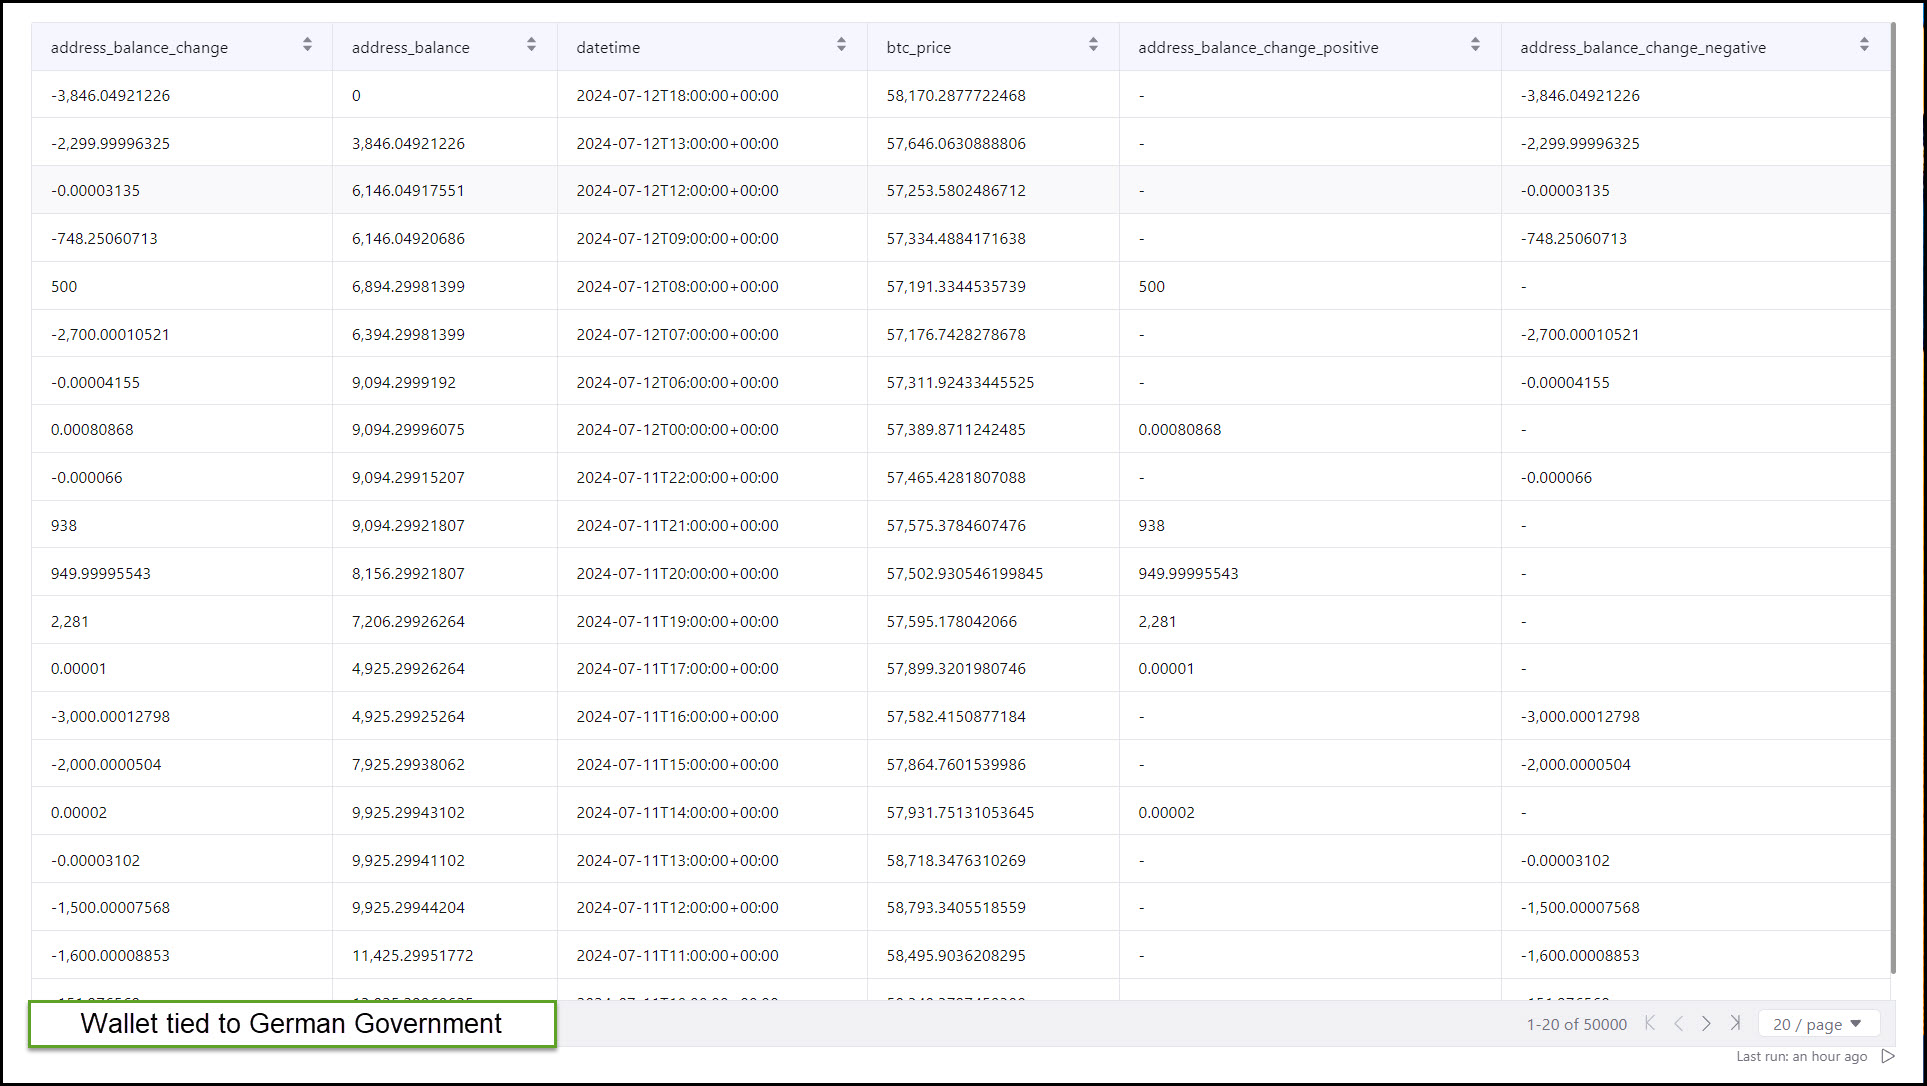Screen dimensions: 1927x1086
Task: Sort by address_balance_change_negative column
Action: click(x=1864, y=45)
